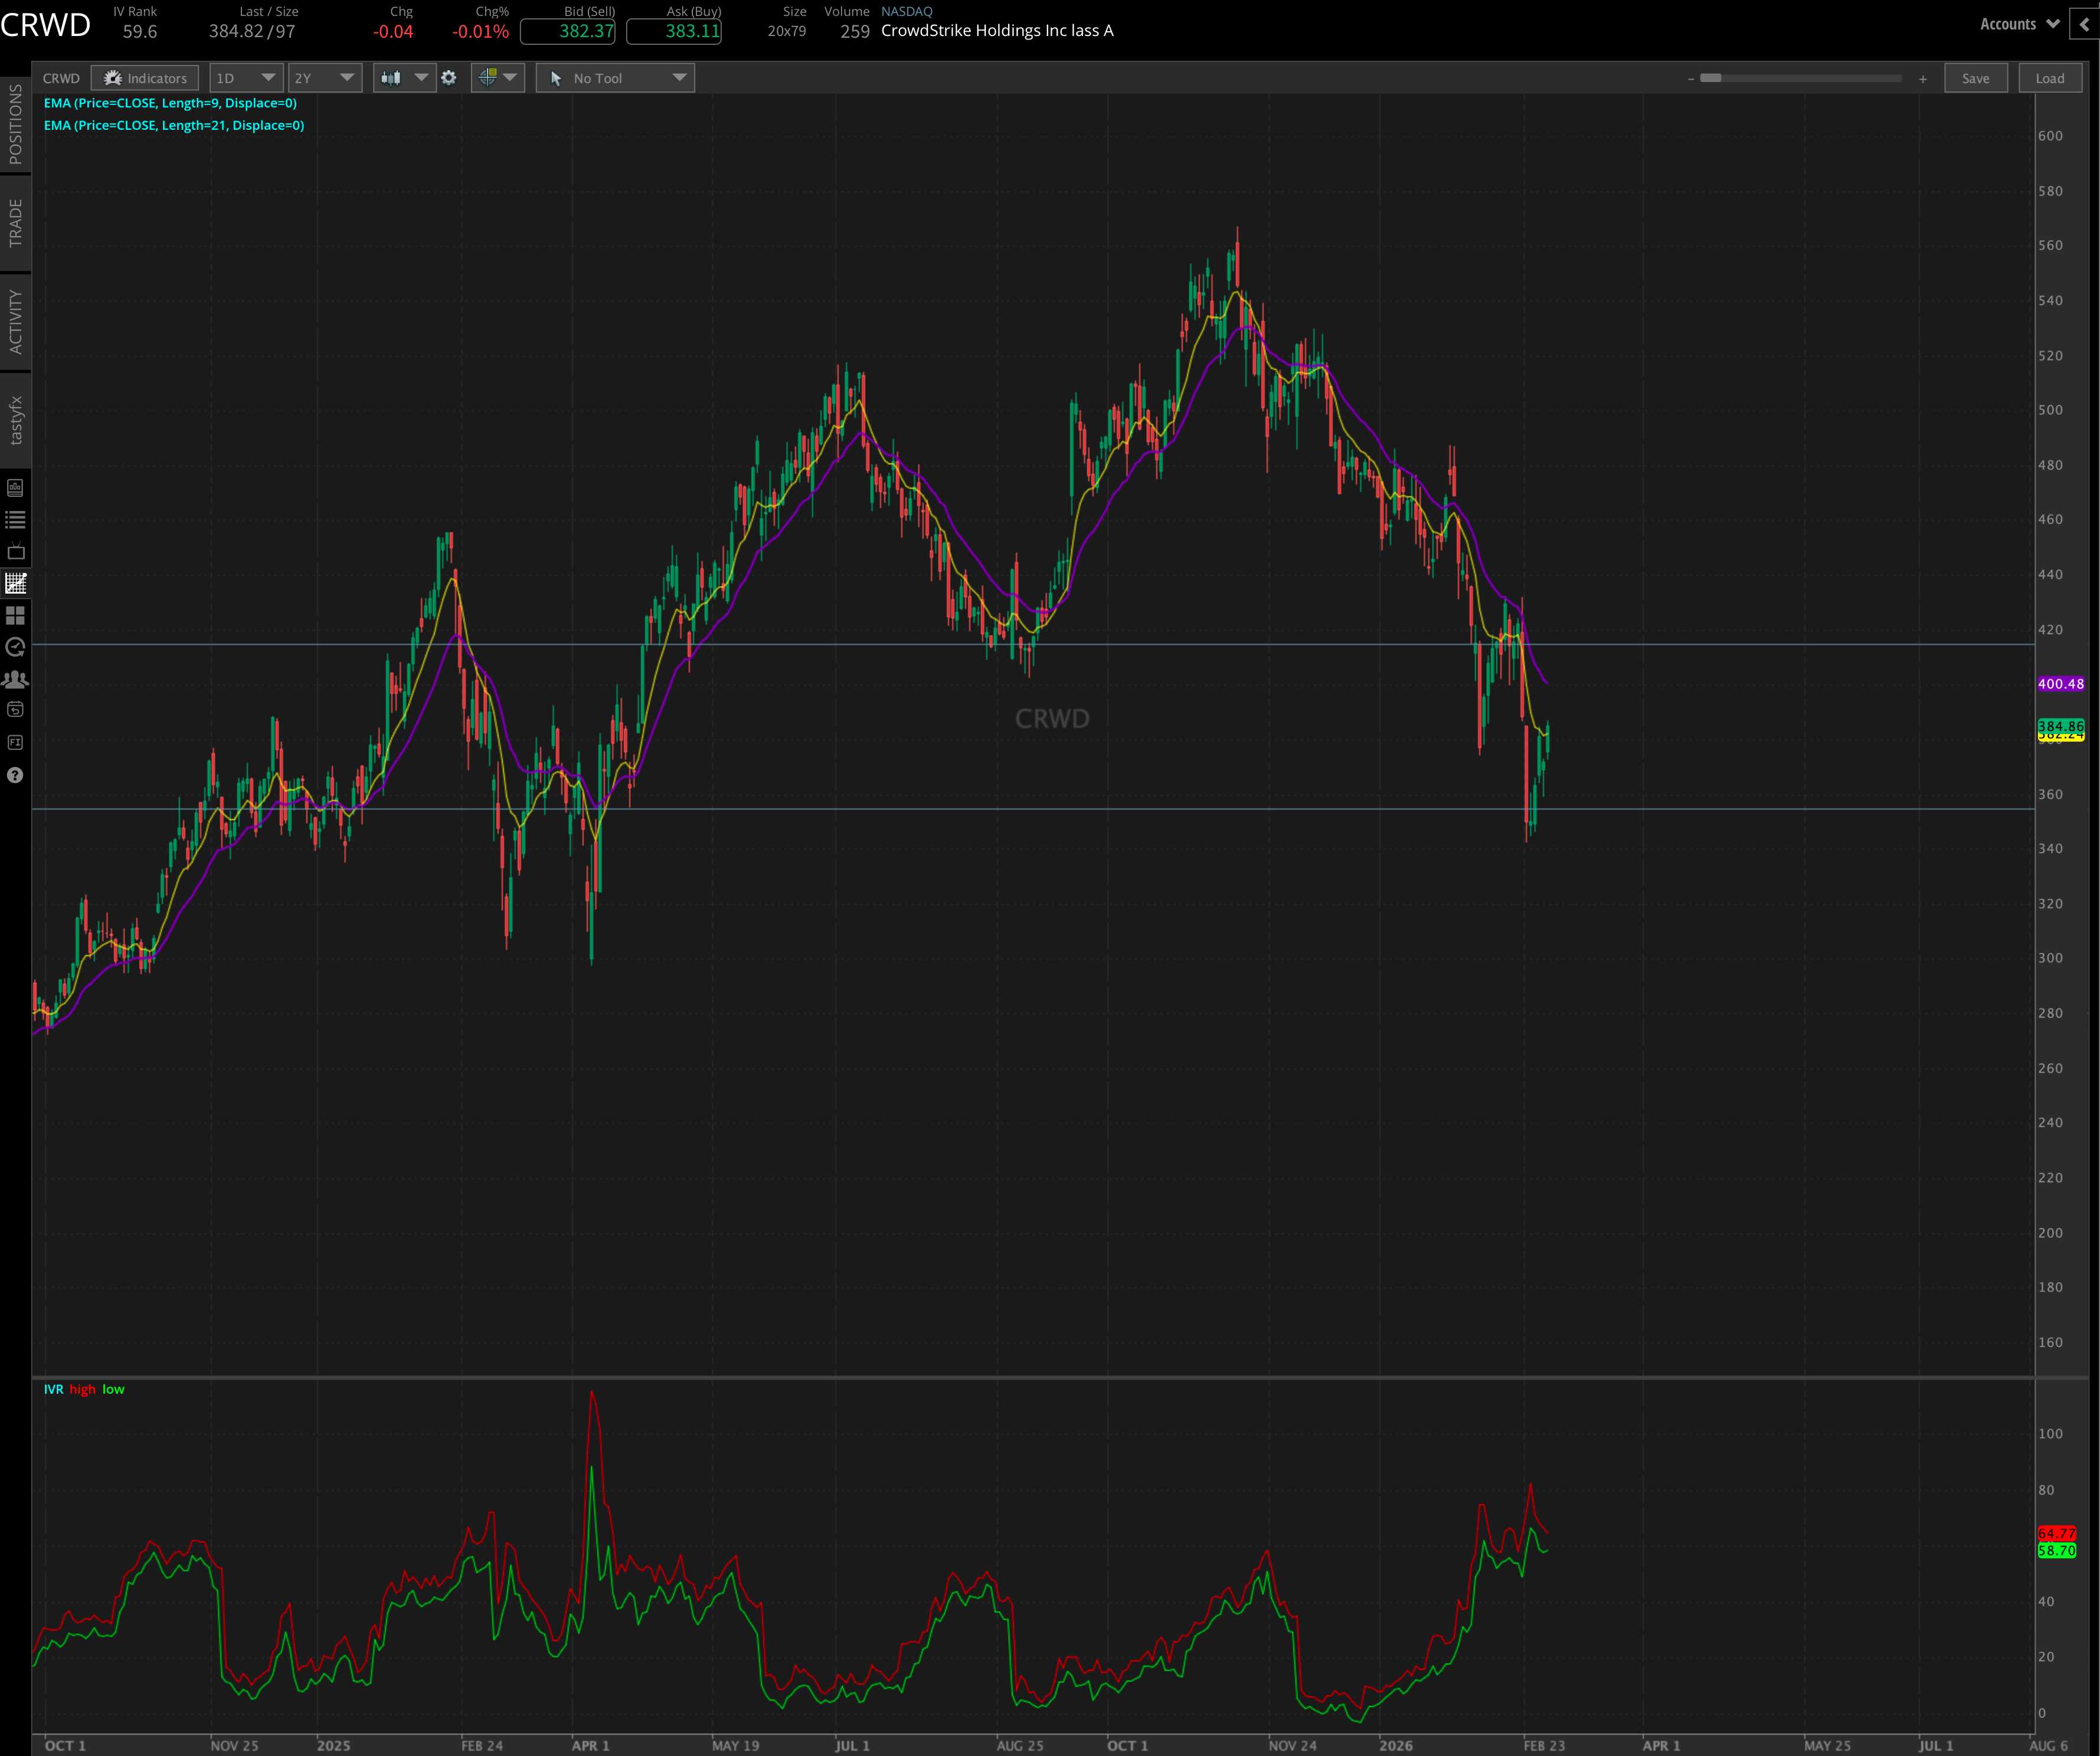Viewport: 2100px width, 1756px height.
Task: Click the help question mark icon
Action: [15, 775]
